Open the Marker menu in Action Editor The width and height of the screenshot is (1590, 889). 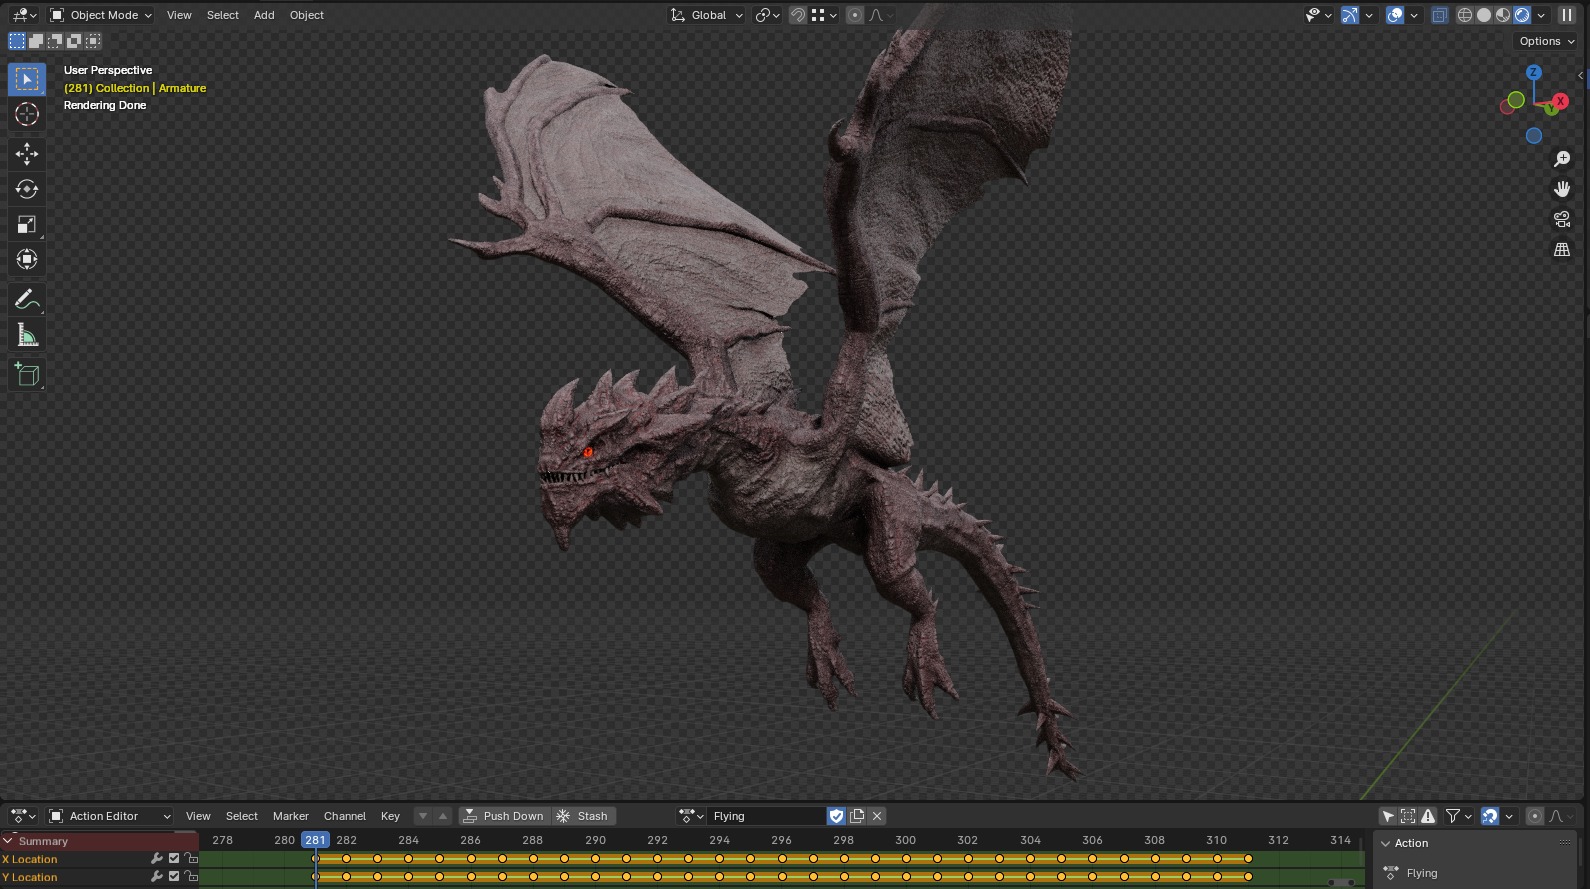(291, 816)
